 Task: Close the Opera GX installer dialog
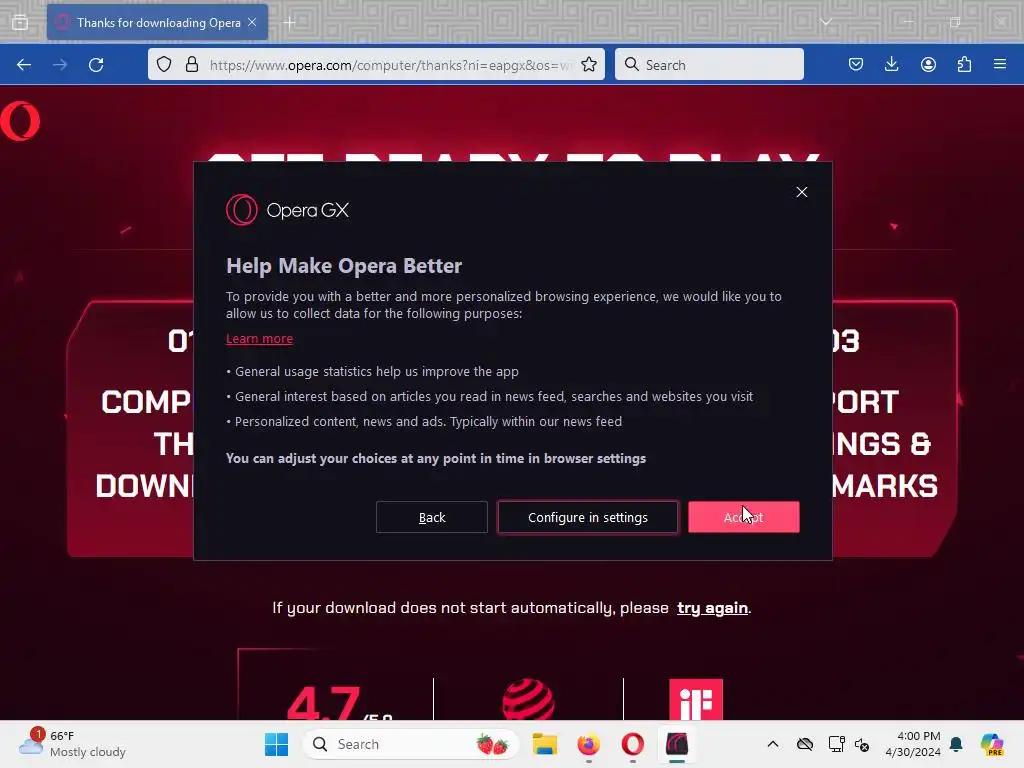(x=802, y=192)
